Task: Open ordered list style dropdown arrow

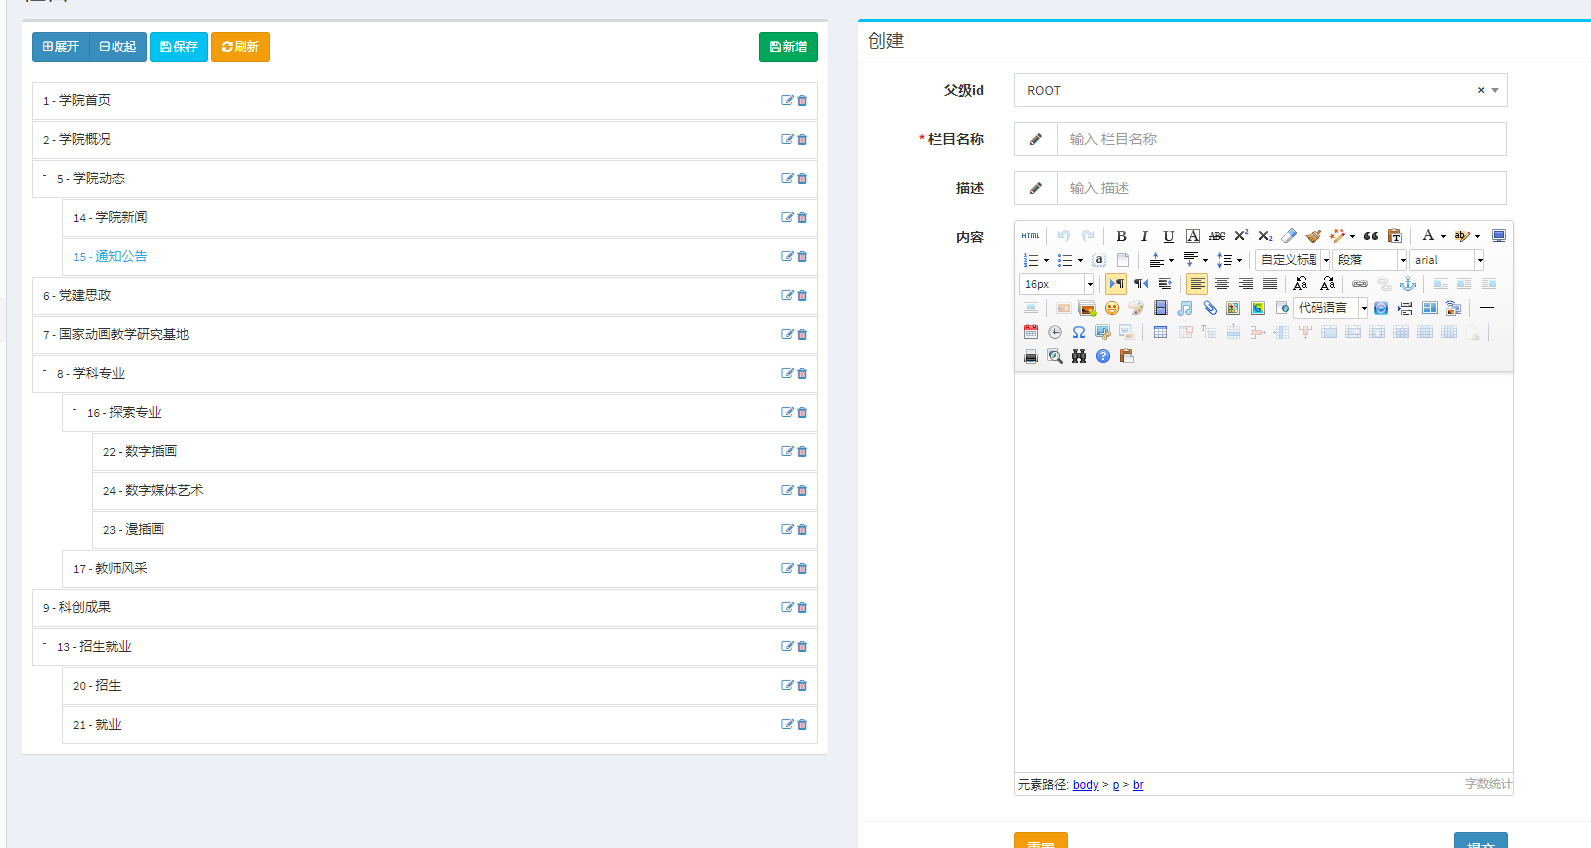Action: [1047, 260]
